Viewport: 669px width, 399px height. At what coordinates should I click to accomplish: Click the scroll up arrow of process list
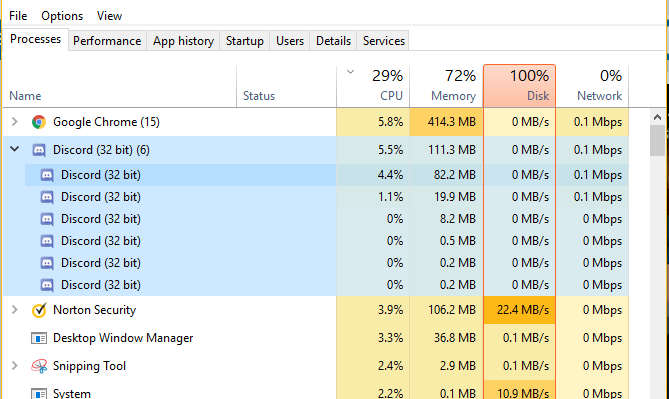pos(657,117)
